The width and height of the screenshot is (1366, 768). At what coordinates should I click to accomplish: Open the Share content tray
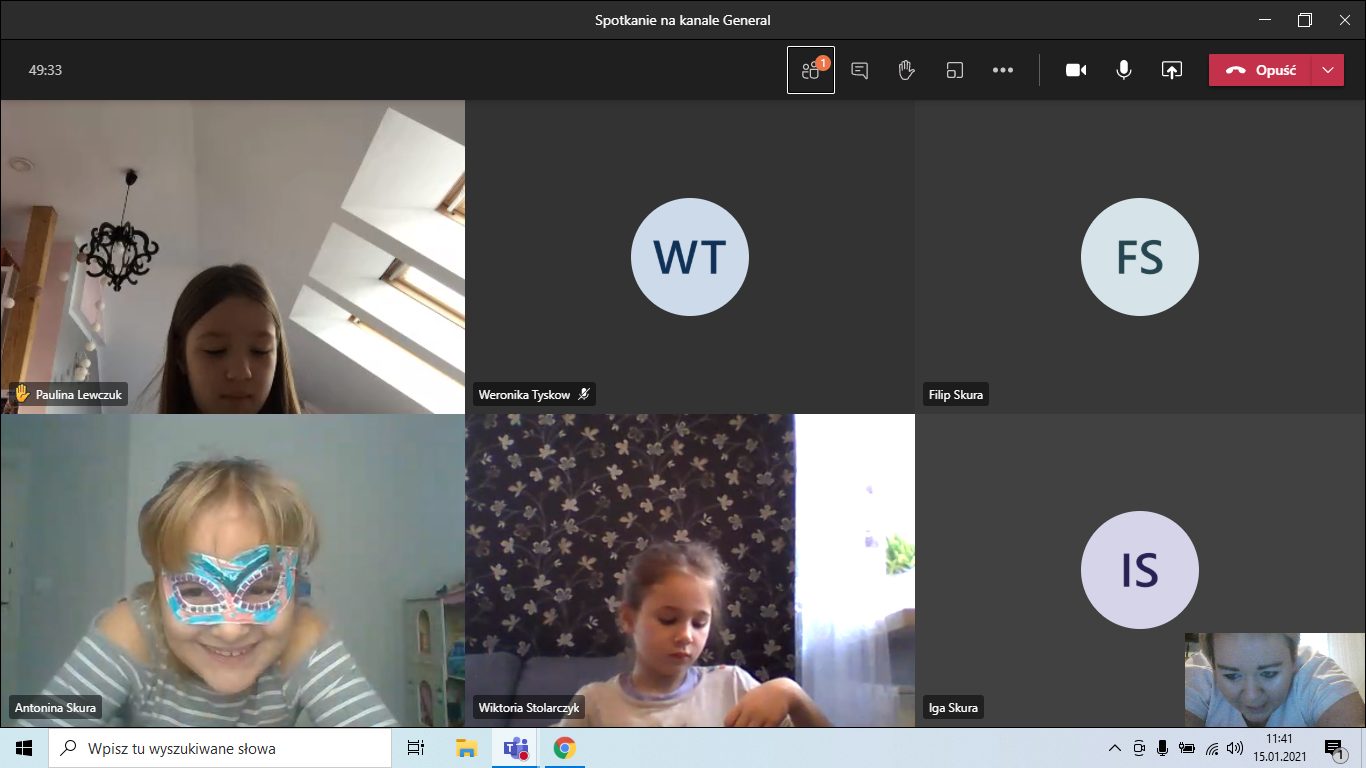coord(1172,70)
